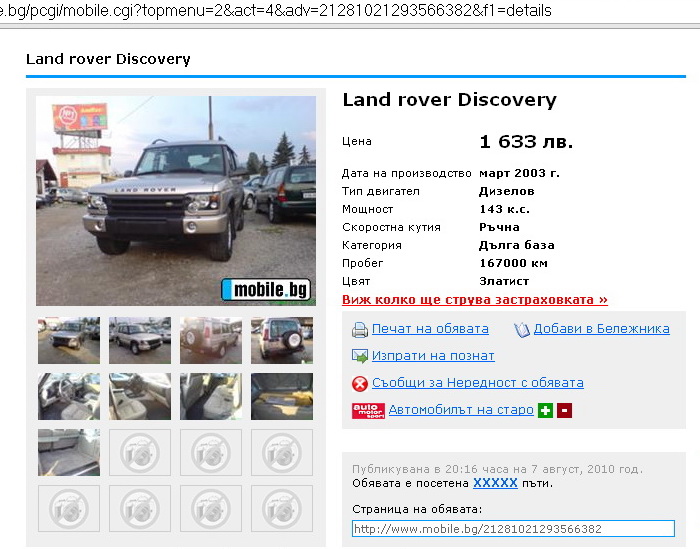Image resolution: width=700 pixels, height=549 pixels.
Task: Click the green plus icon
Action: point(545,411)
